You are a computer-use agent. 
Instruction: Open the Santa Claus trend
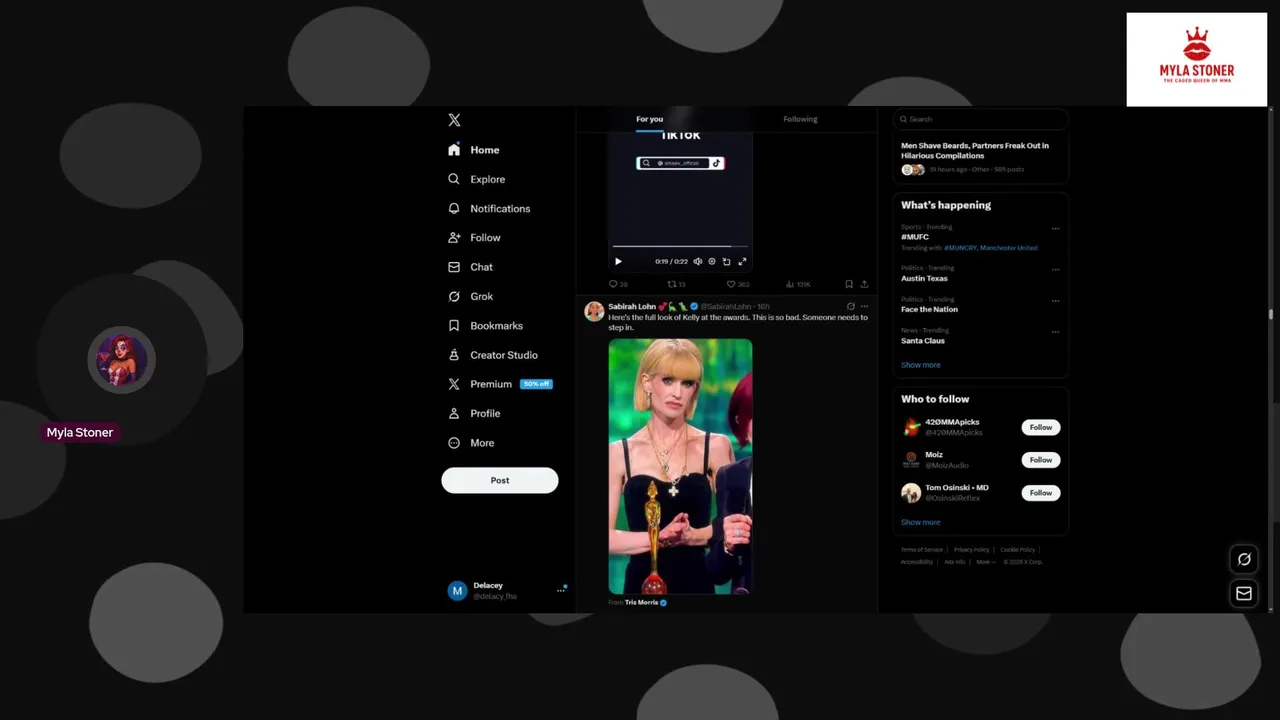click(923, 341)
